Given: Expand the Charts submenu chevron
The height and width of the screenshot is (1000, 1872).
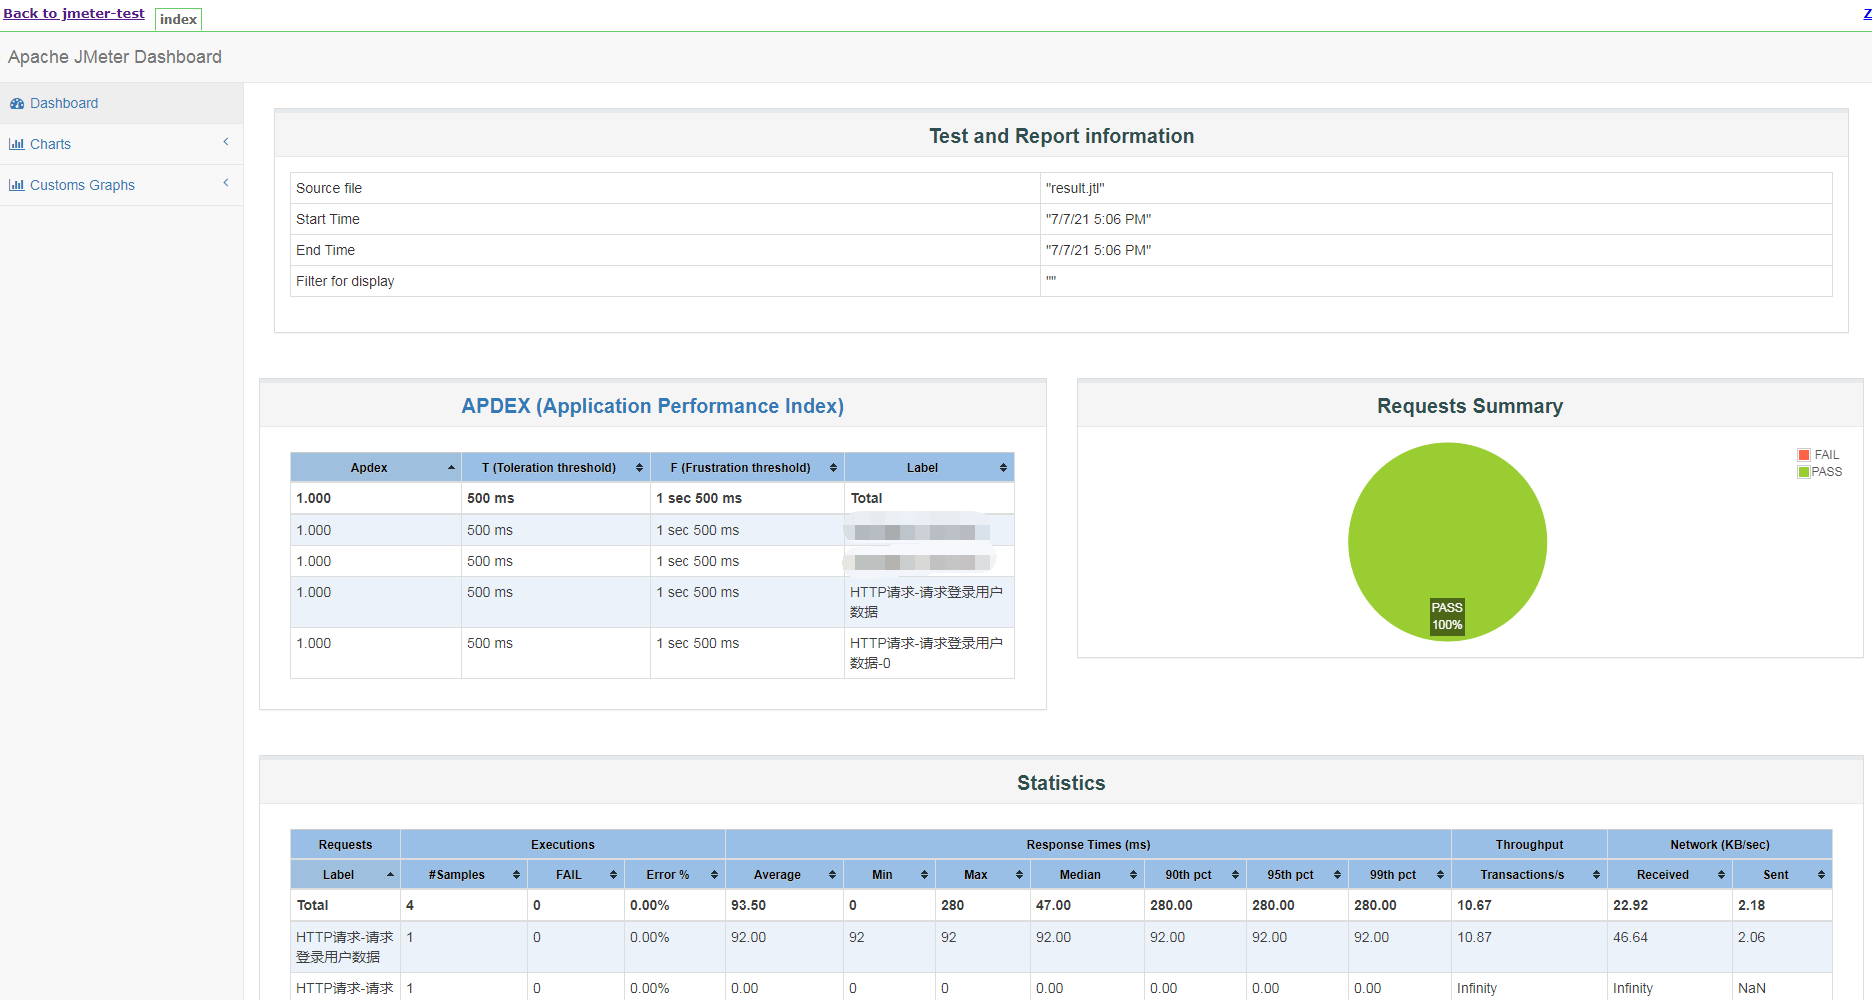Looking at the screenshot, I should pos(226,142).
